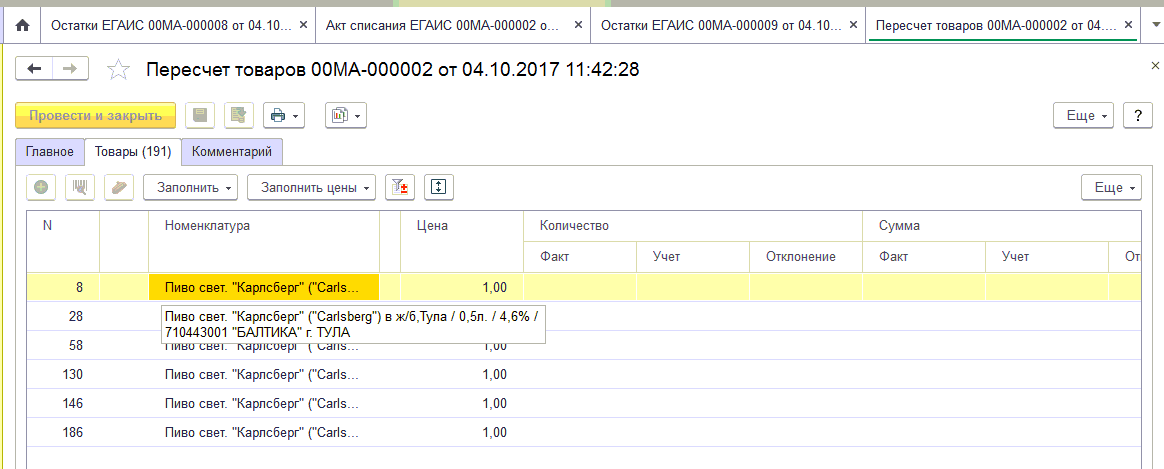This screenshot has width=1164, height=469.
Task: Click the Количество column group header
Action: tap(693, 226)
